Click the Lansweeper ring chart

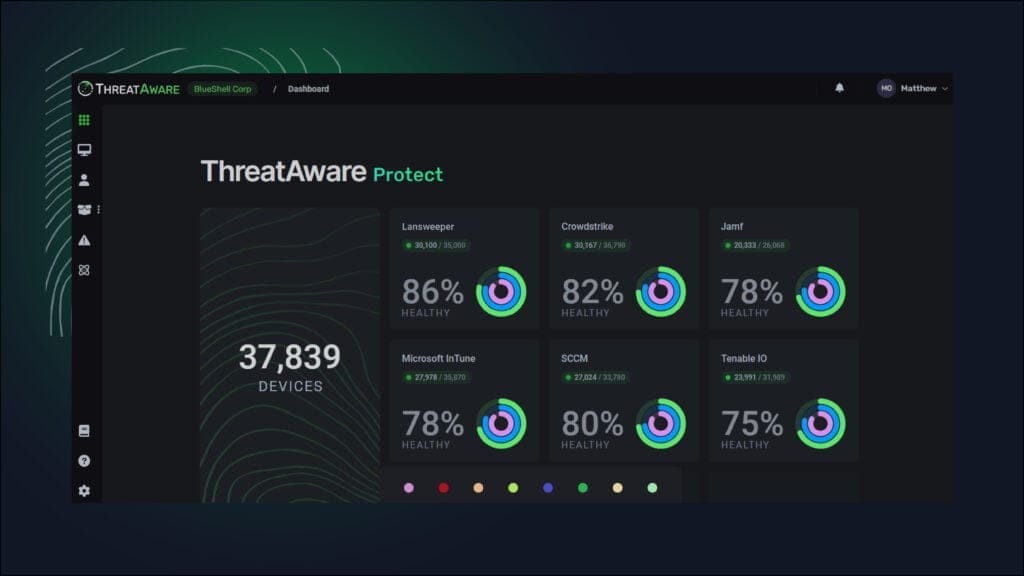[501, 291]
